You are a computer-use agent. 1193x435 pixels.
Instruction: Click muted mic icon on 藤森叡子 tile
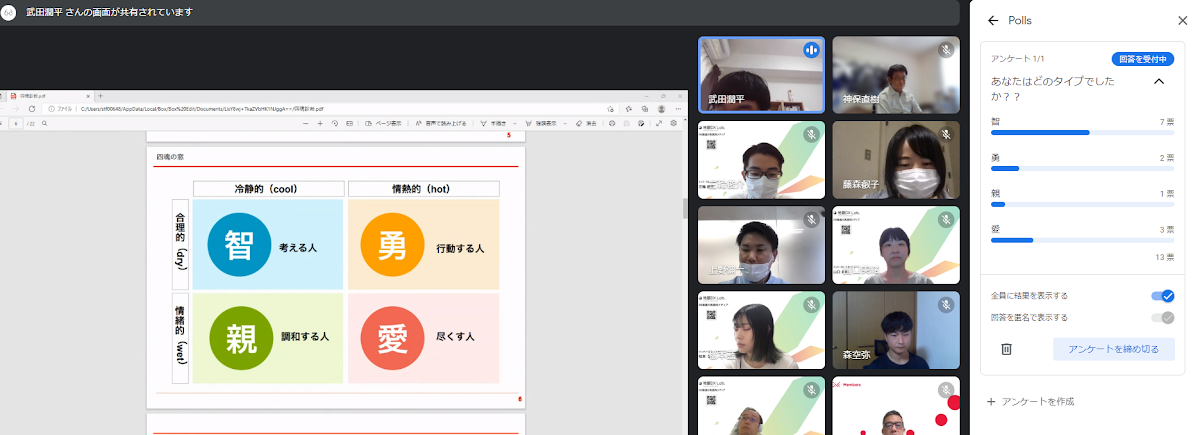pos(946,135)
